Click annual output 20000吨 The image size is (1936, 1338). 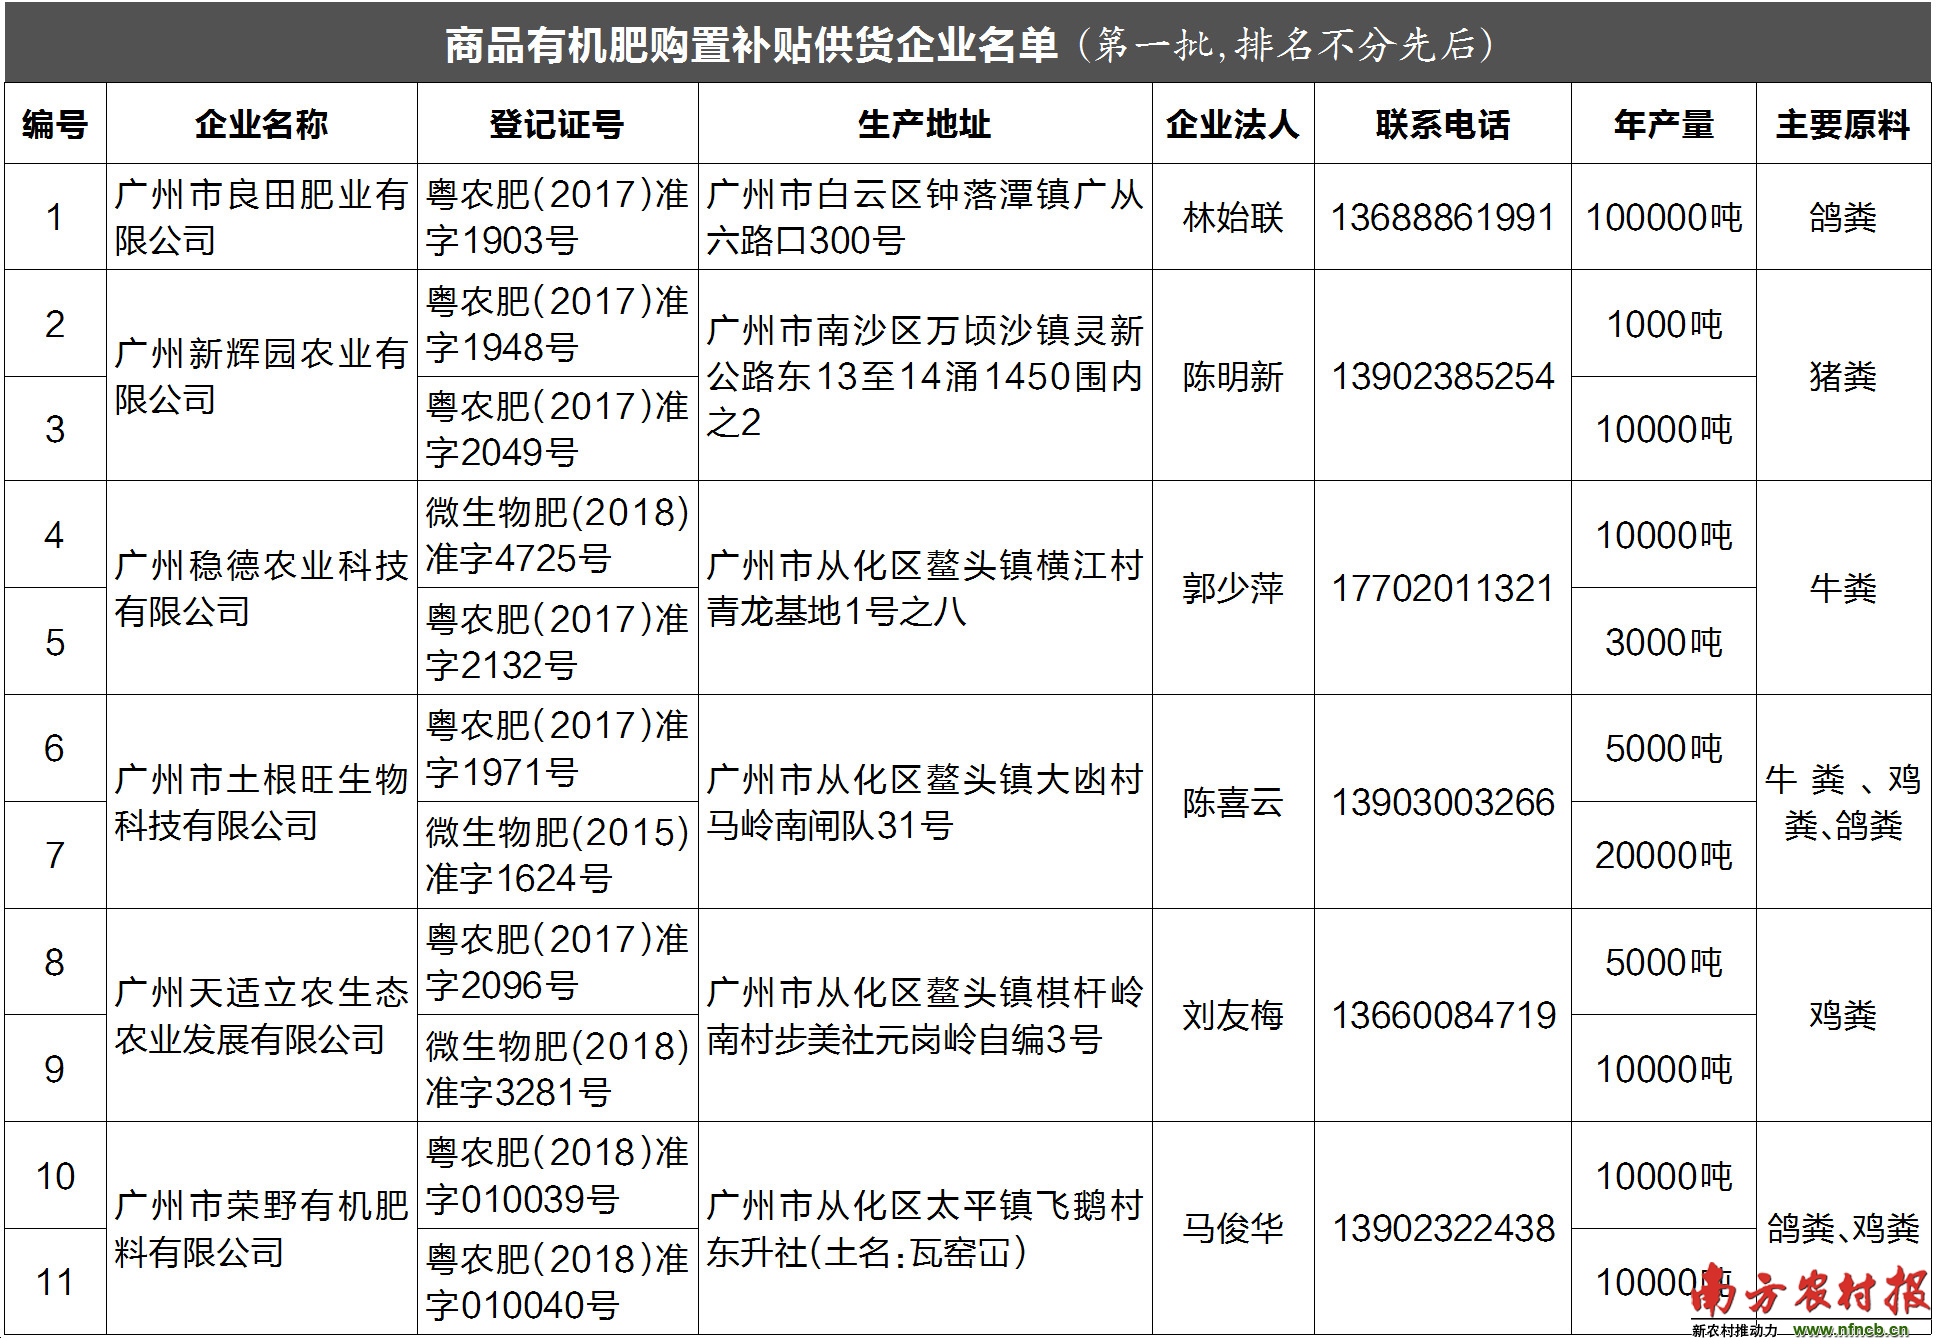coord(1664,855)
